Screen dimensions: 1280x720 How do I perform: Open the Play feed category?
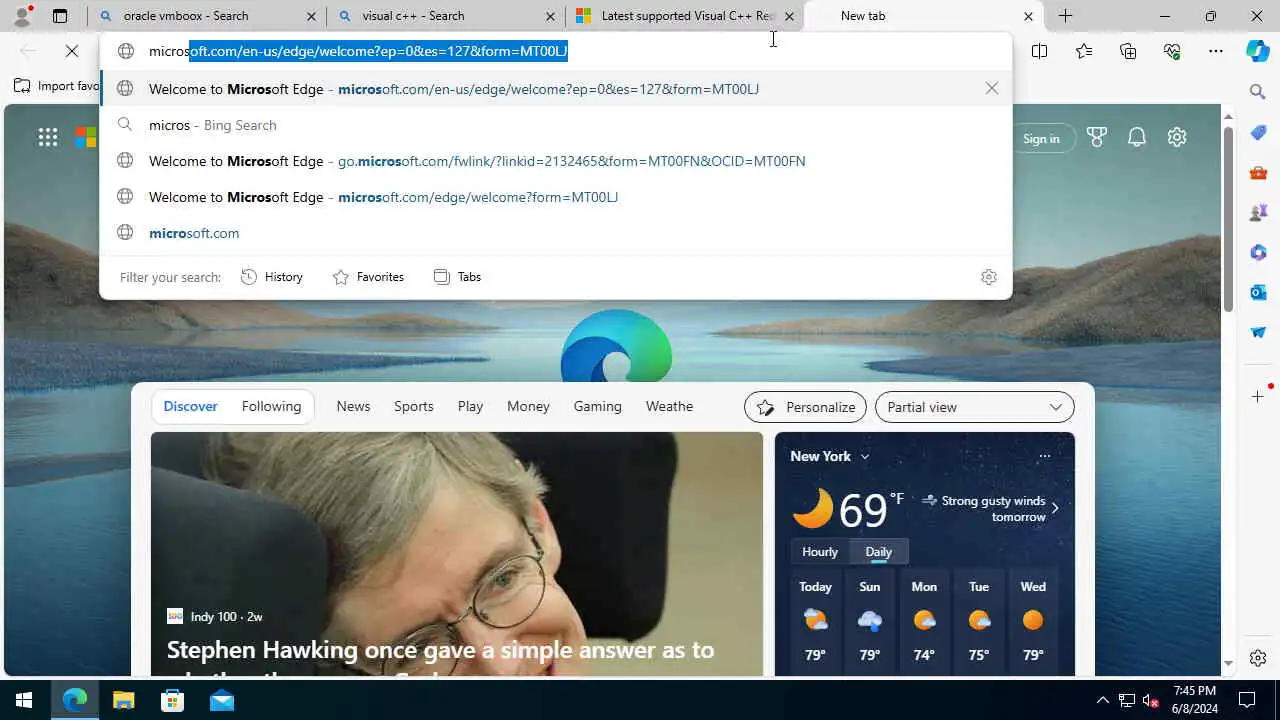tap(470, 406)
